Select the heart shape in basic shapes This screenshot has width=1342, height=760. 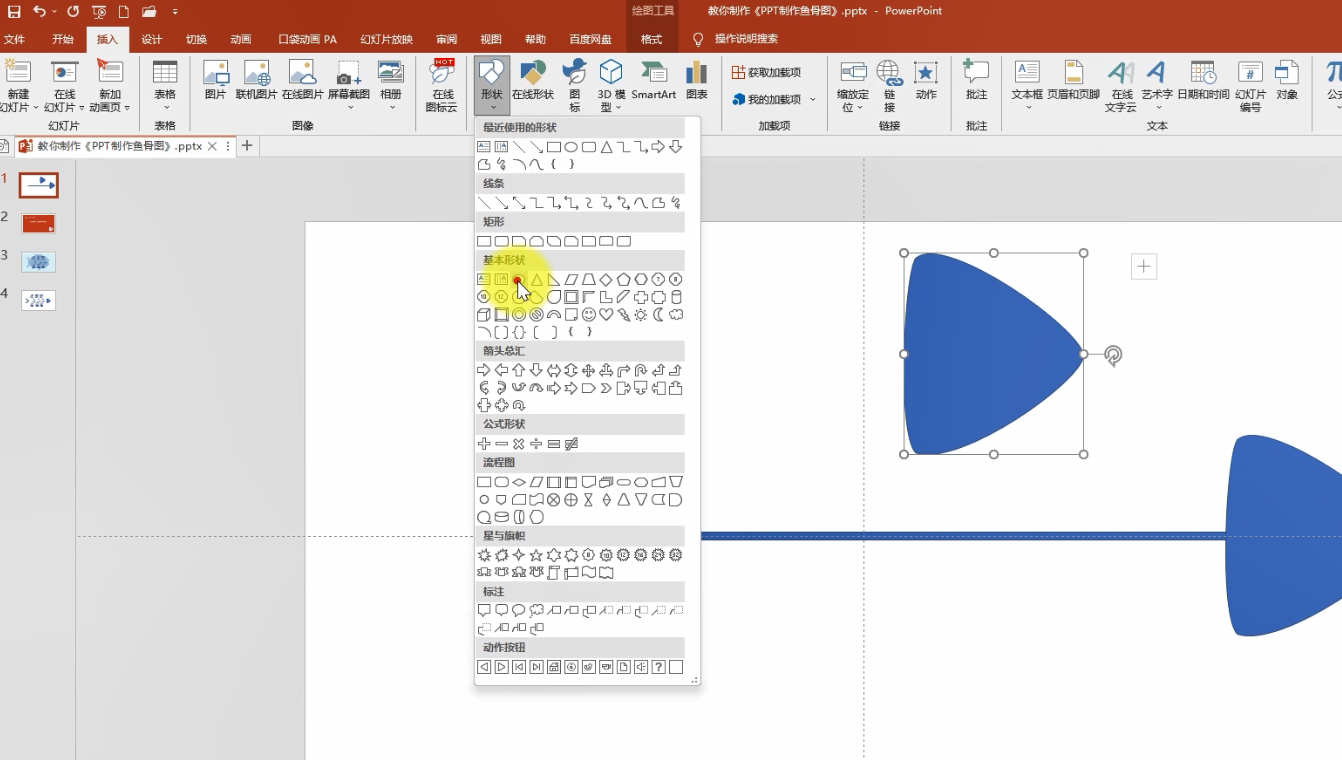pyautogui.click(x=606, y=315)
